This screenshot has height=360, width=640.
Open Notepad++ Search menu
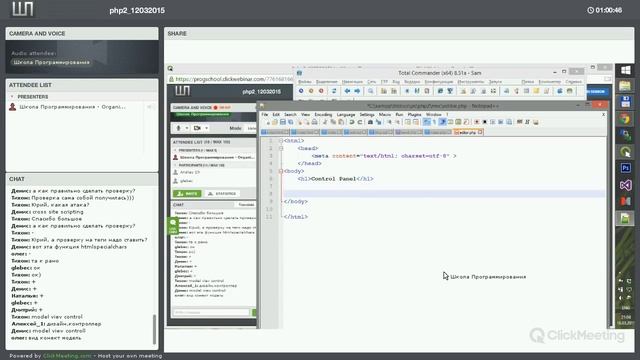[x=290, y=115]
